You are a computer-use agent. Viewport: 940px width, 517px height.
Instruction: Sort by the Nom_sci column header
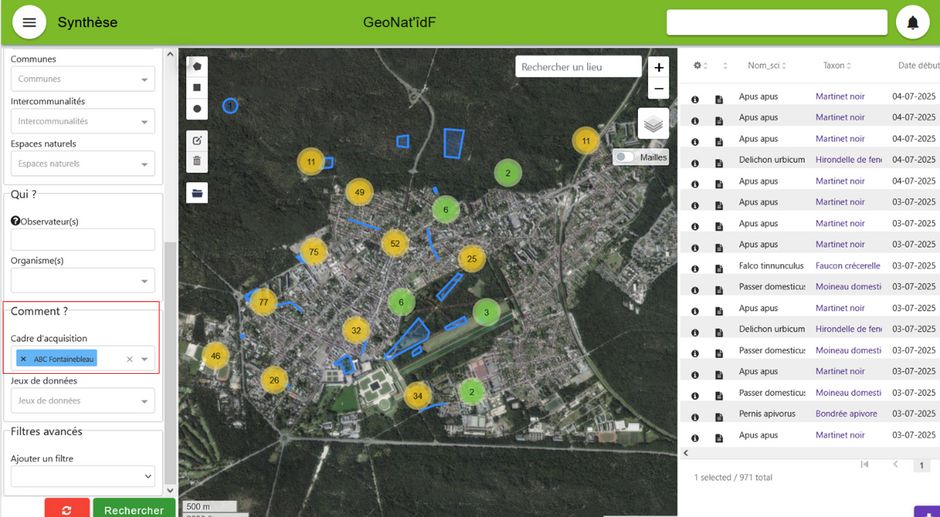point(763,66)
